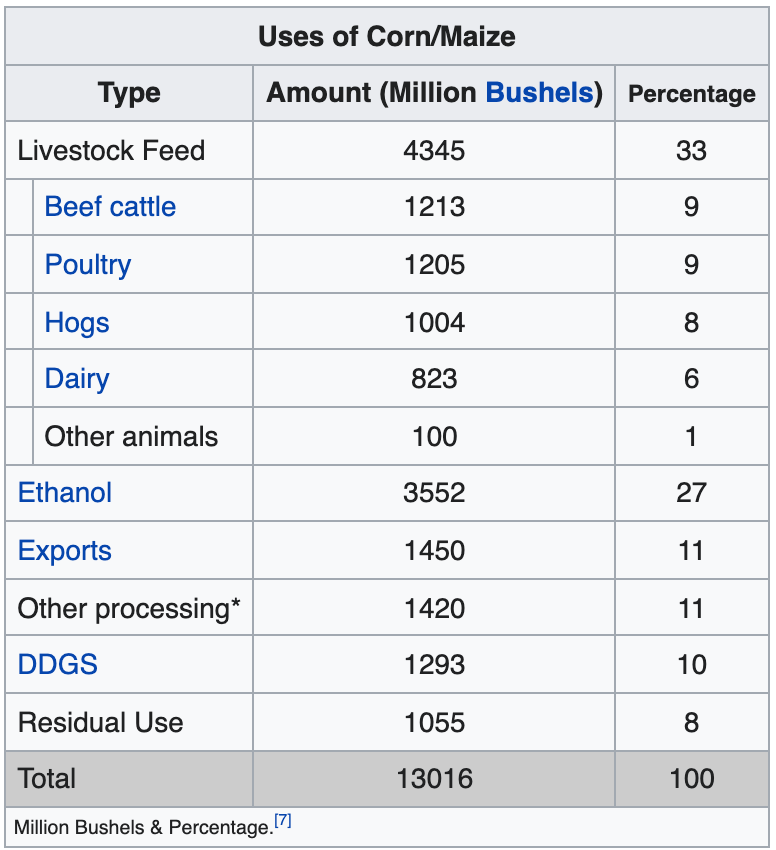Open the Poultry link
The width and height of the screenshot is (776, 850).
point(88,265)
